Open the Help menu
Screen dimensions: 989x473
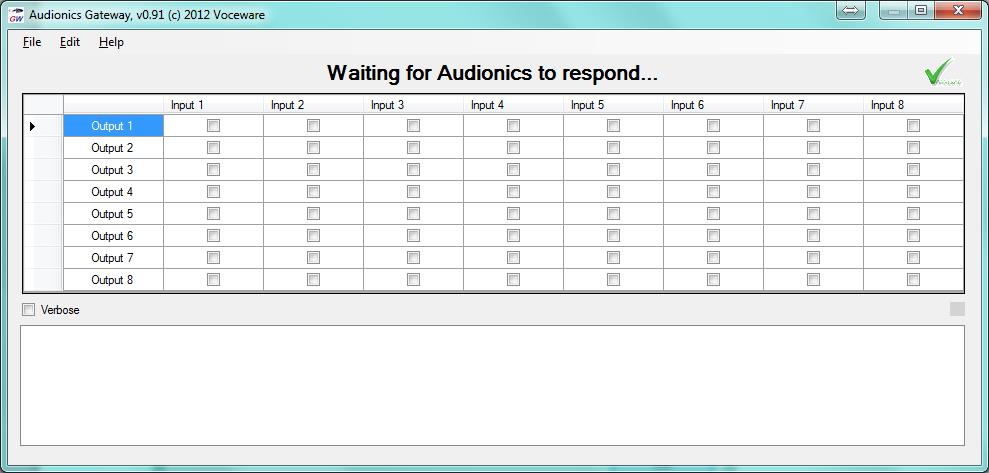(111, 42)
